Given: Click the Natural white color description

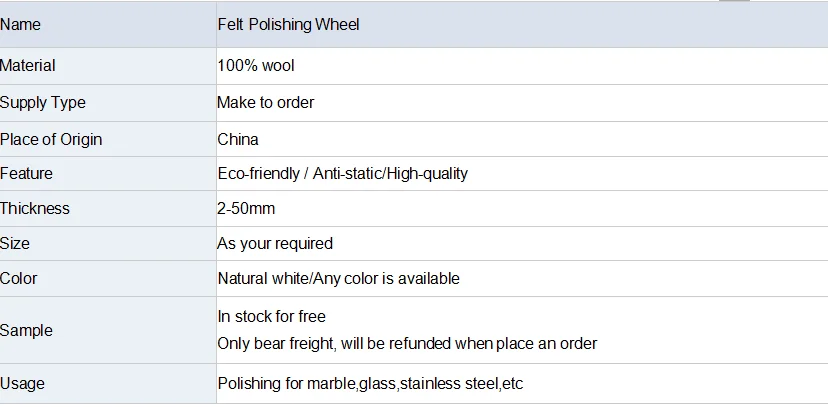Looking at the screenshot, I should 338,279.
